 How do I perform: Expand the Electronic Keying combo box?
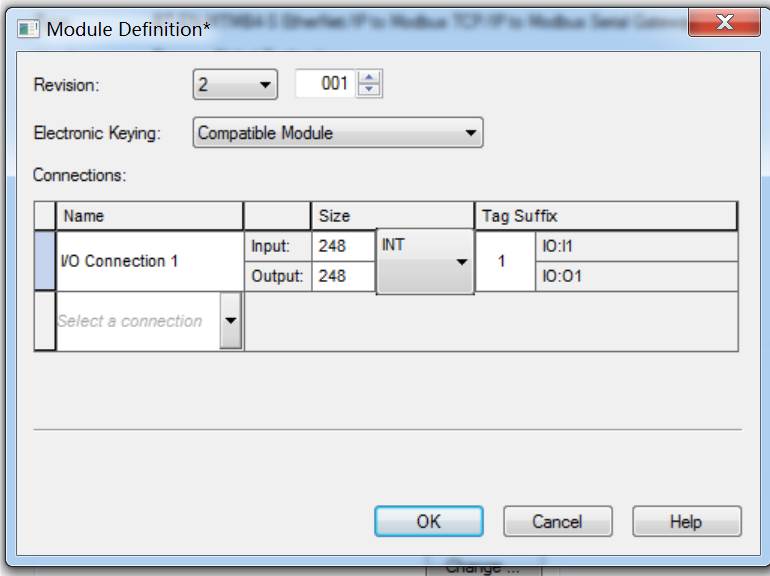click(x=338, y=133)
